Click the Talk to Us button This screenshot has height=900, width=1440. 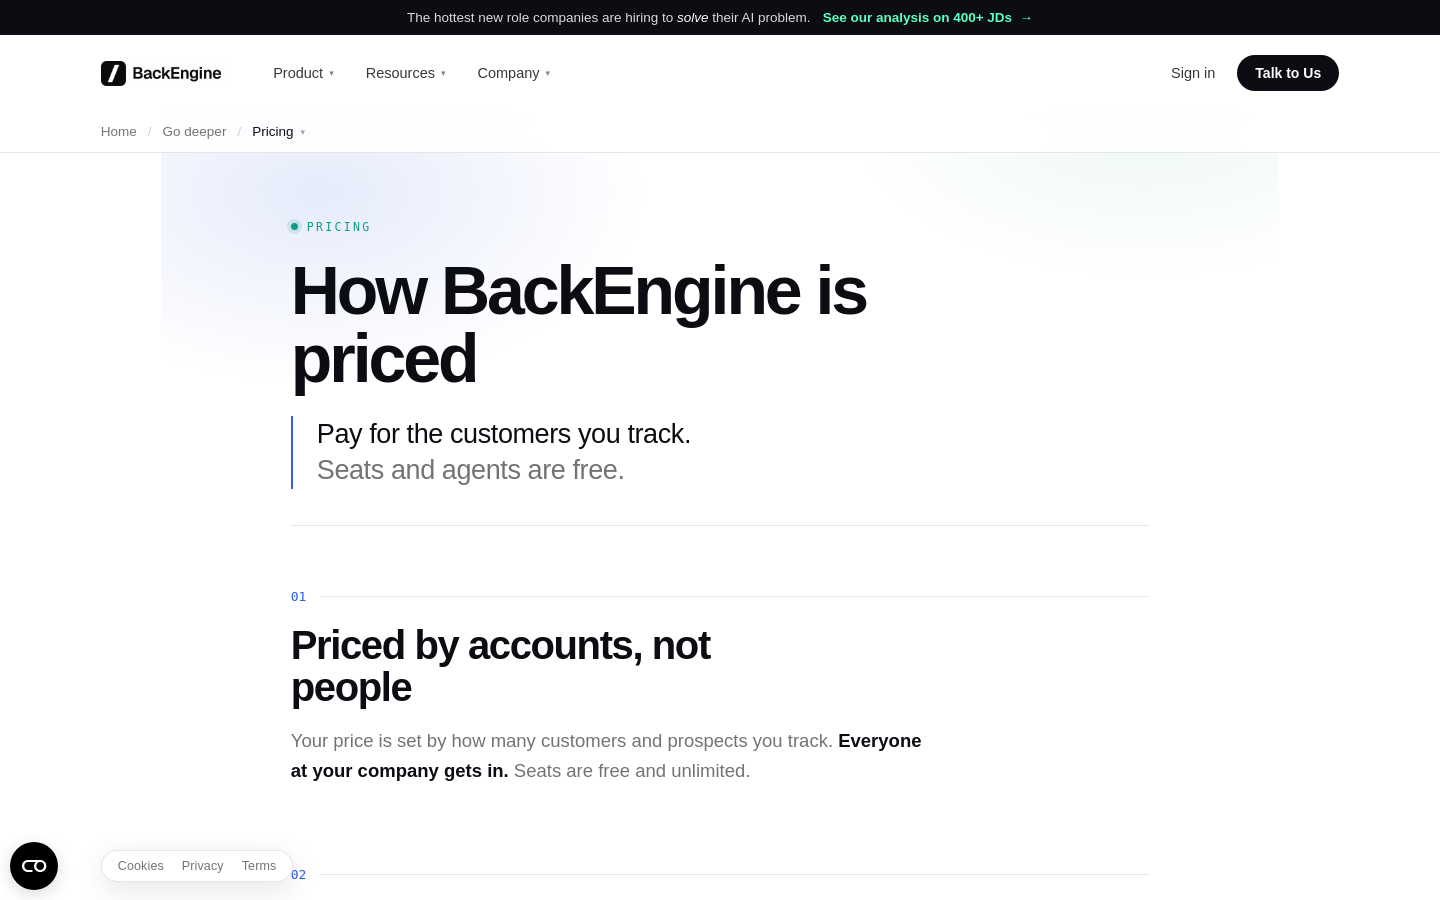[1288, 73]
